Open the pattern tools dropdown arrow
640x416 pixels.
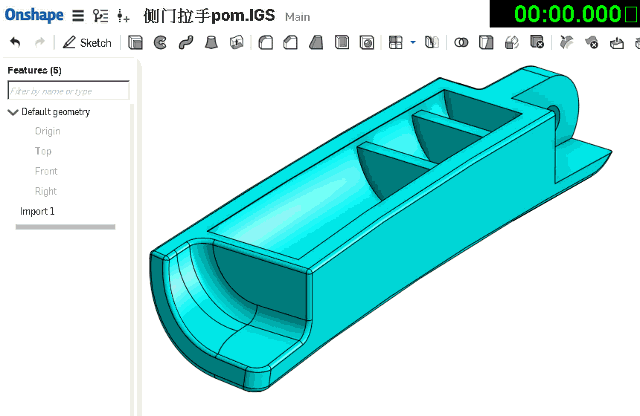413,42
